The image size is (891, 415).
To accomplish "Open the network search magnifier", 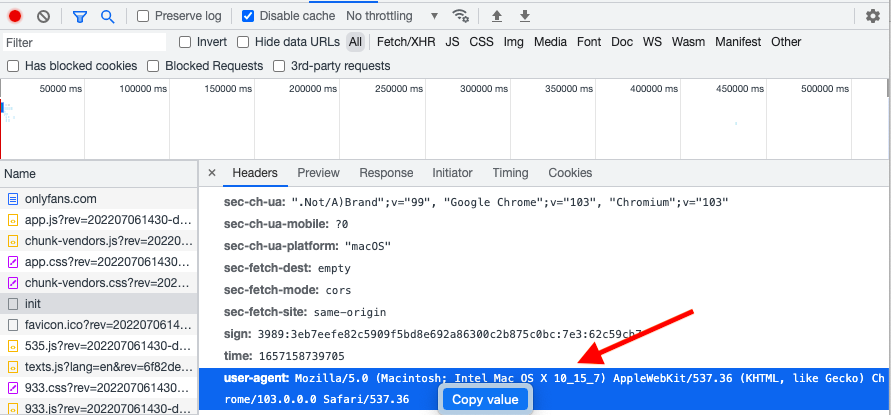I will pos(107,16).
